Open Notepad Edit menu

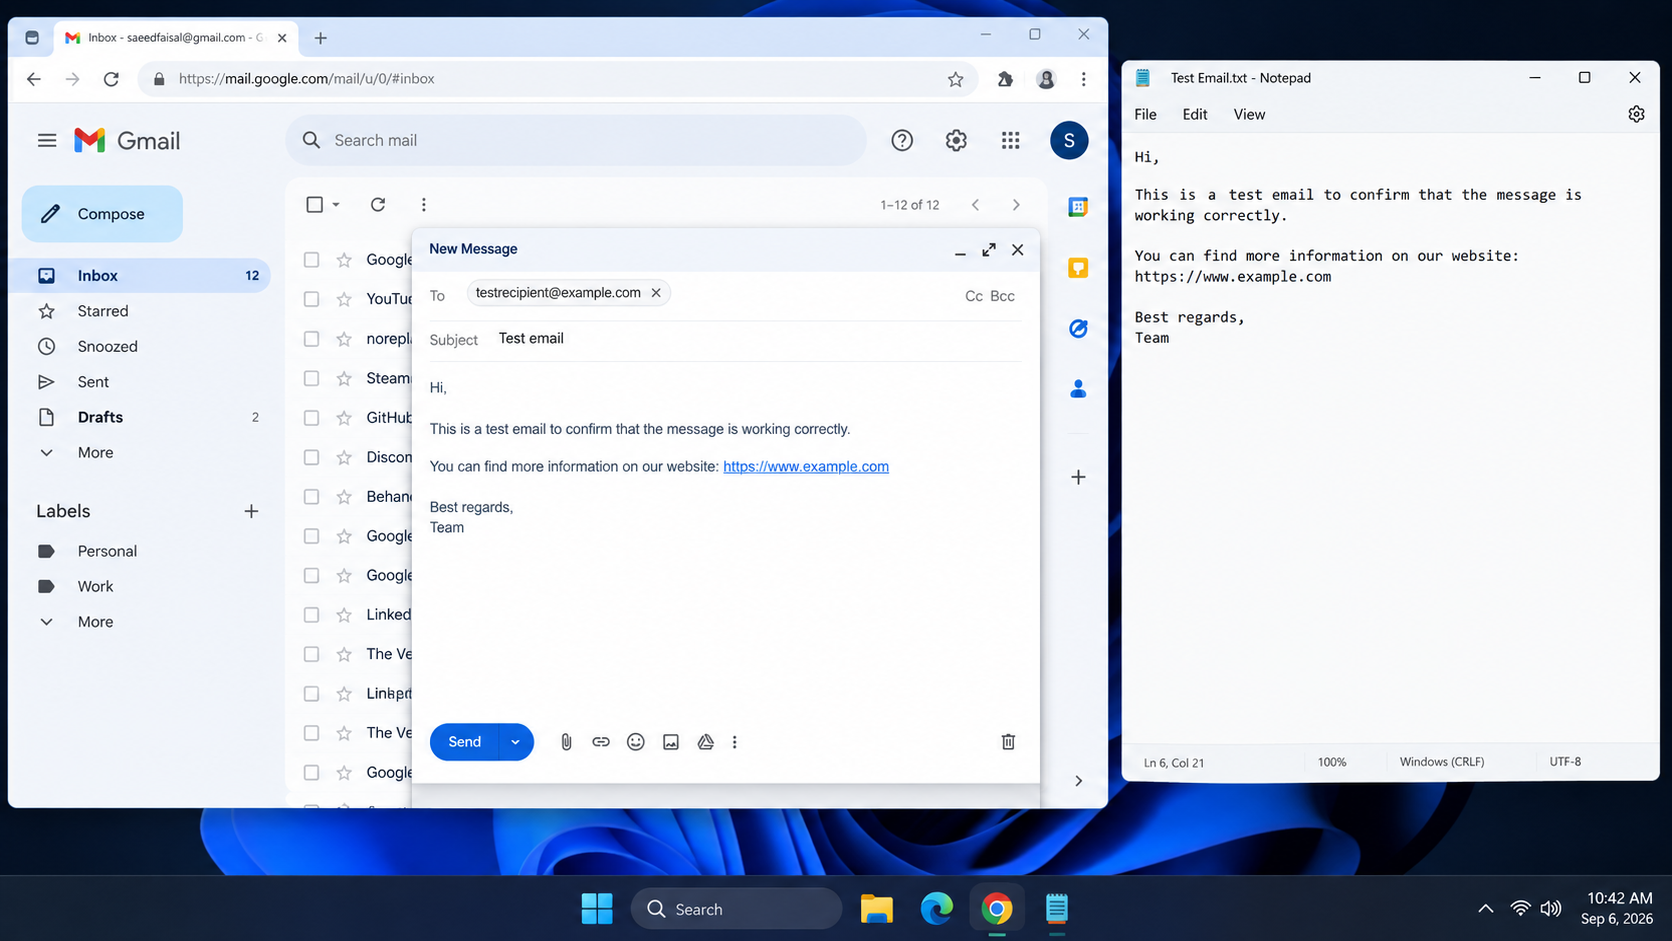pyautogui.click(x=1195, y=115)
